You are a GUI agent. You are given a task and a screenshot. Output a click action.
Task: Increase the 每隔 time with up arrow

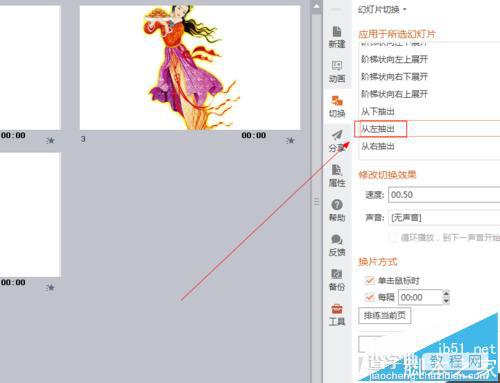coord(446,293)
